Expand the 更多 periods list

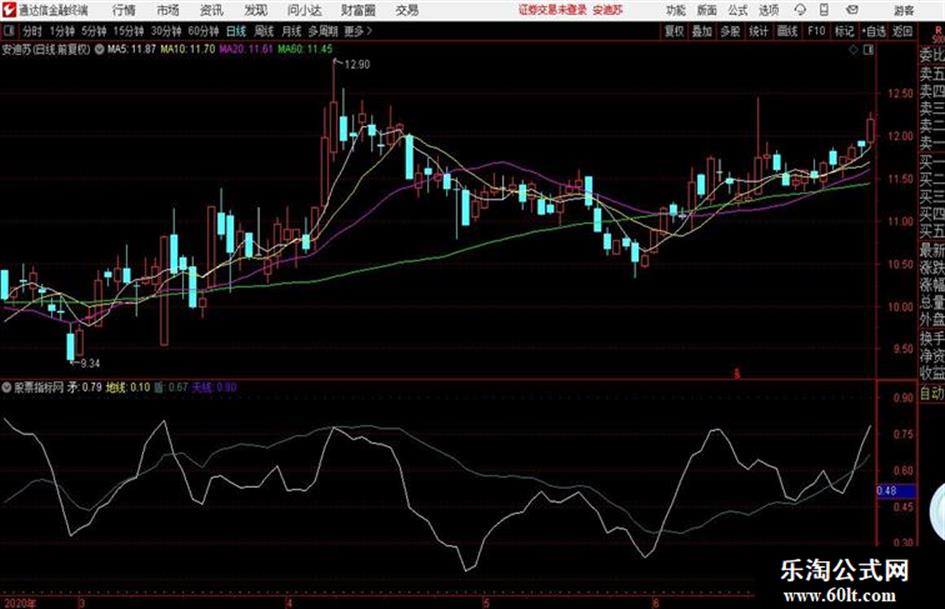point(358,31)
